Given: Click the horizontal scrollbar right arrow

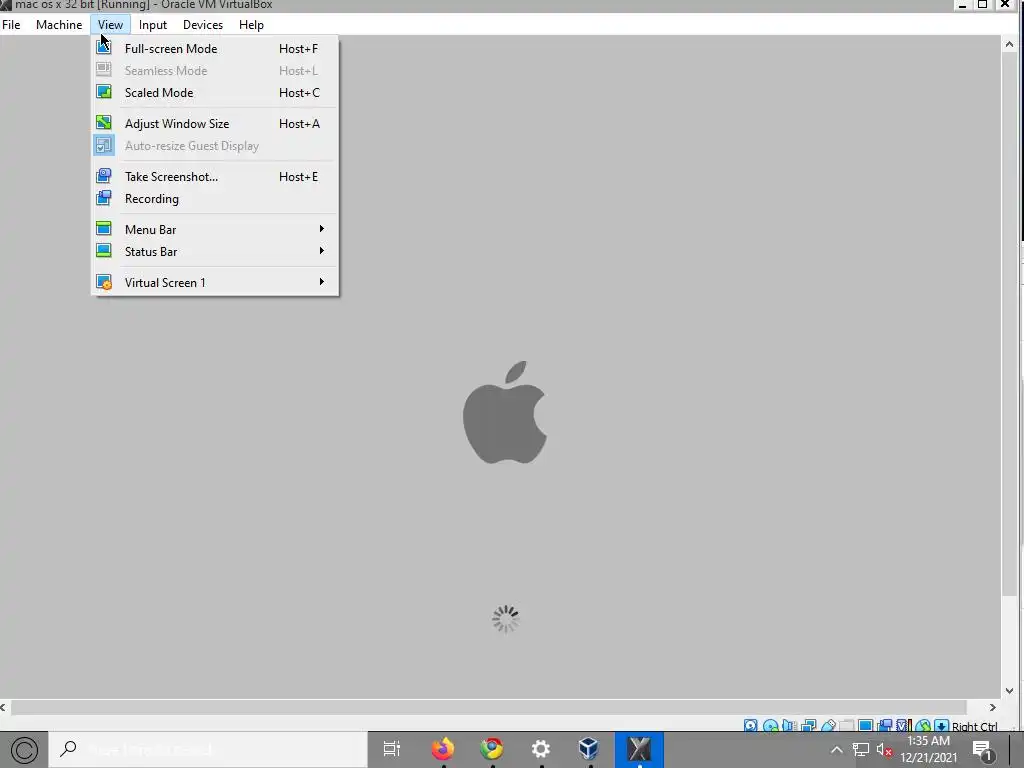Looking at the screenshot, I should (x=993, y=707).
